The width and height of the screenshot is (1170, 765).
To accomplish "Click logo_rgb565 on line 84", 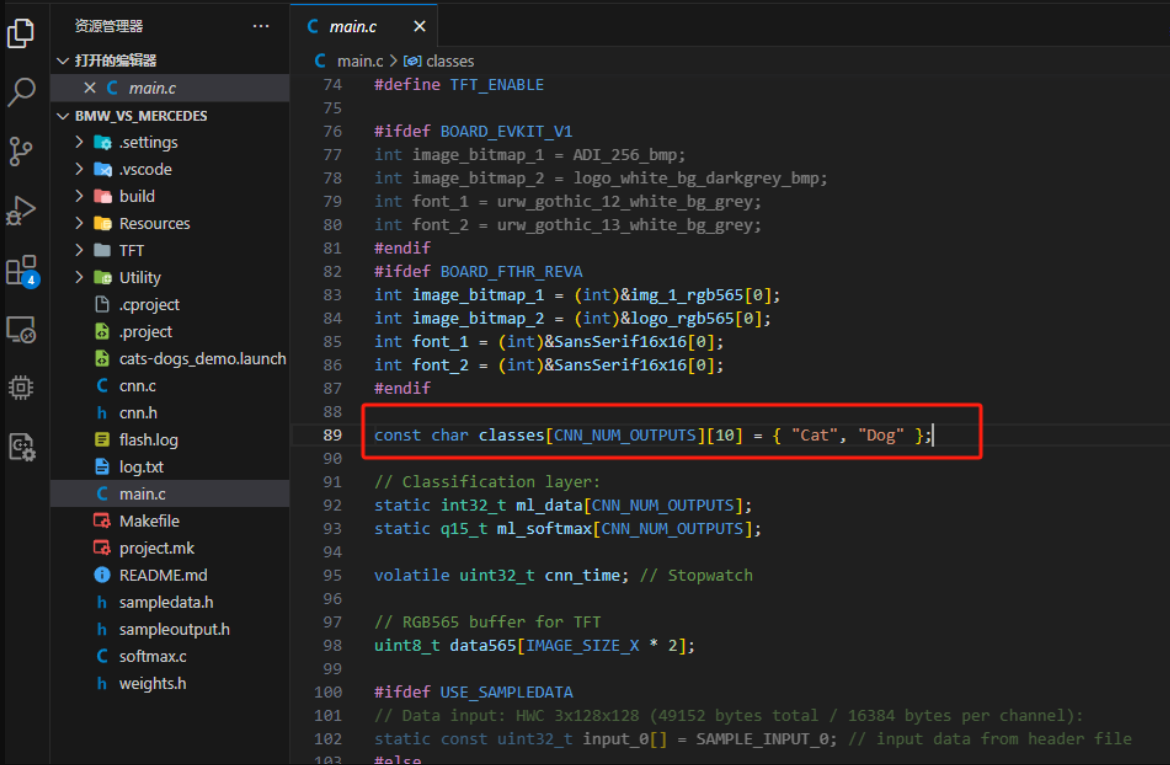I will point(683,318).
